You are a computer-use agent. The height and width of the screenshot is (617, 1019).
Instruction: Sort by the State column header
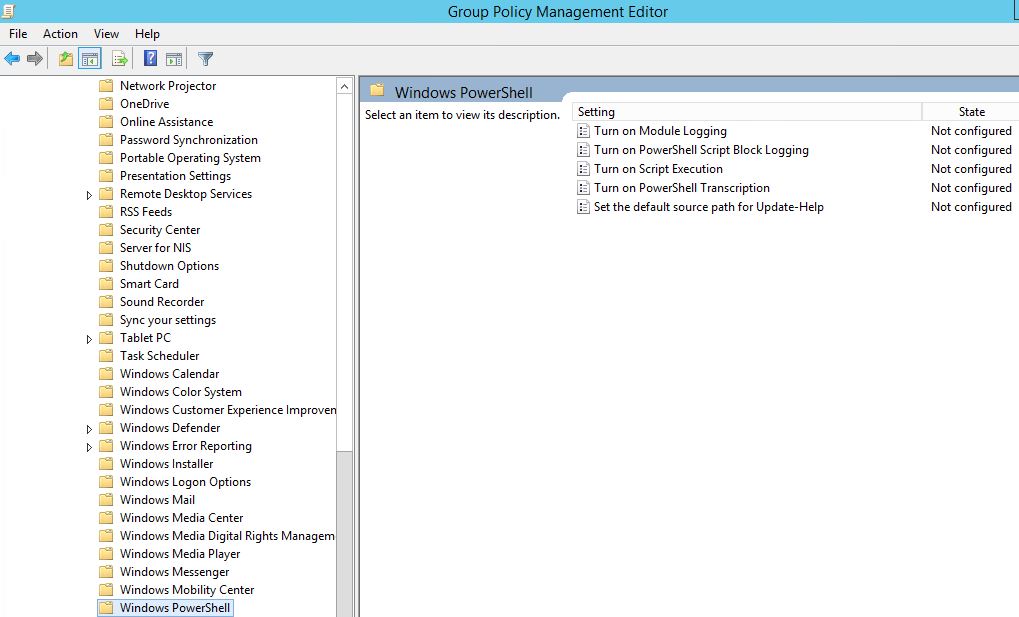click(971, 112)
